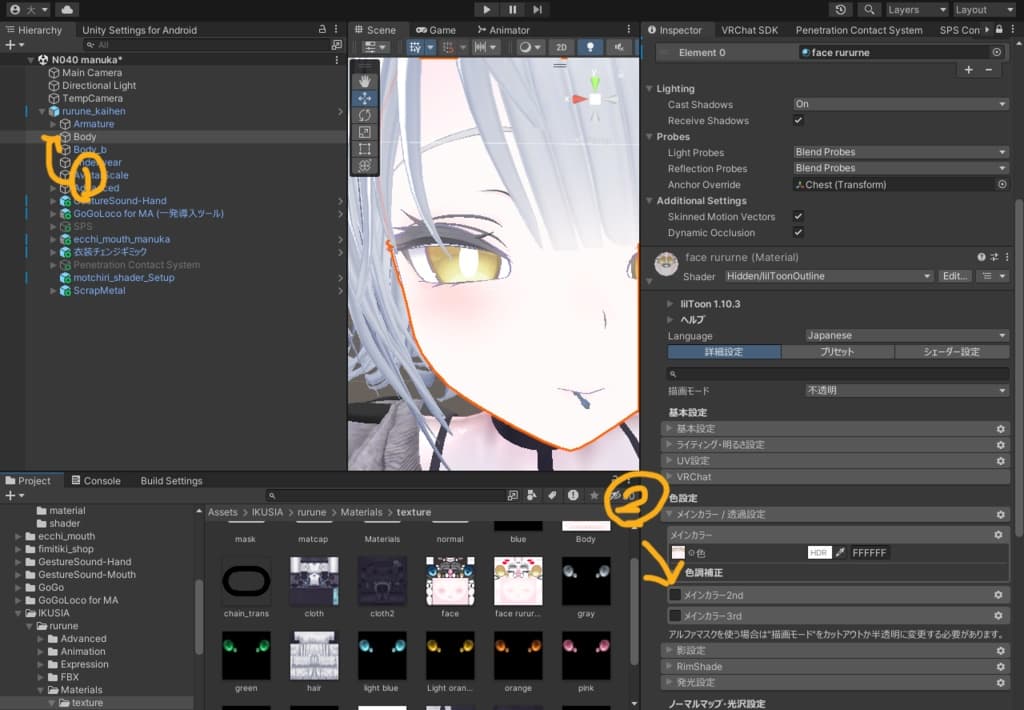
Task: Select the Scale tool
Action: [364, 132]
